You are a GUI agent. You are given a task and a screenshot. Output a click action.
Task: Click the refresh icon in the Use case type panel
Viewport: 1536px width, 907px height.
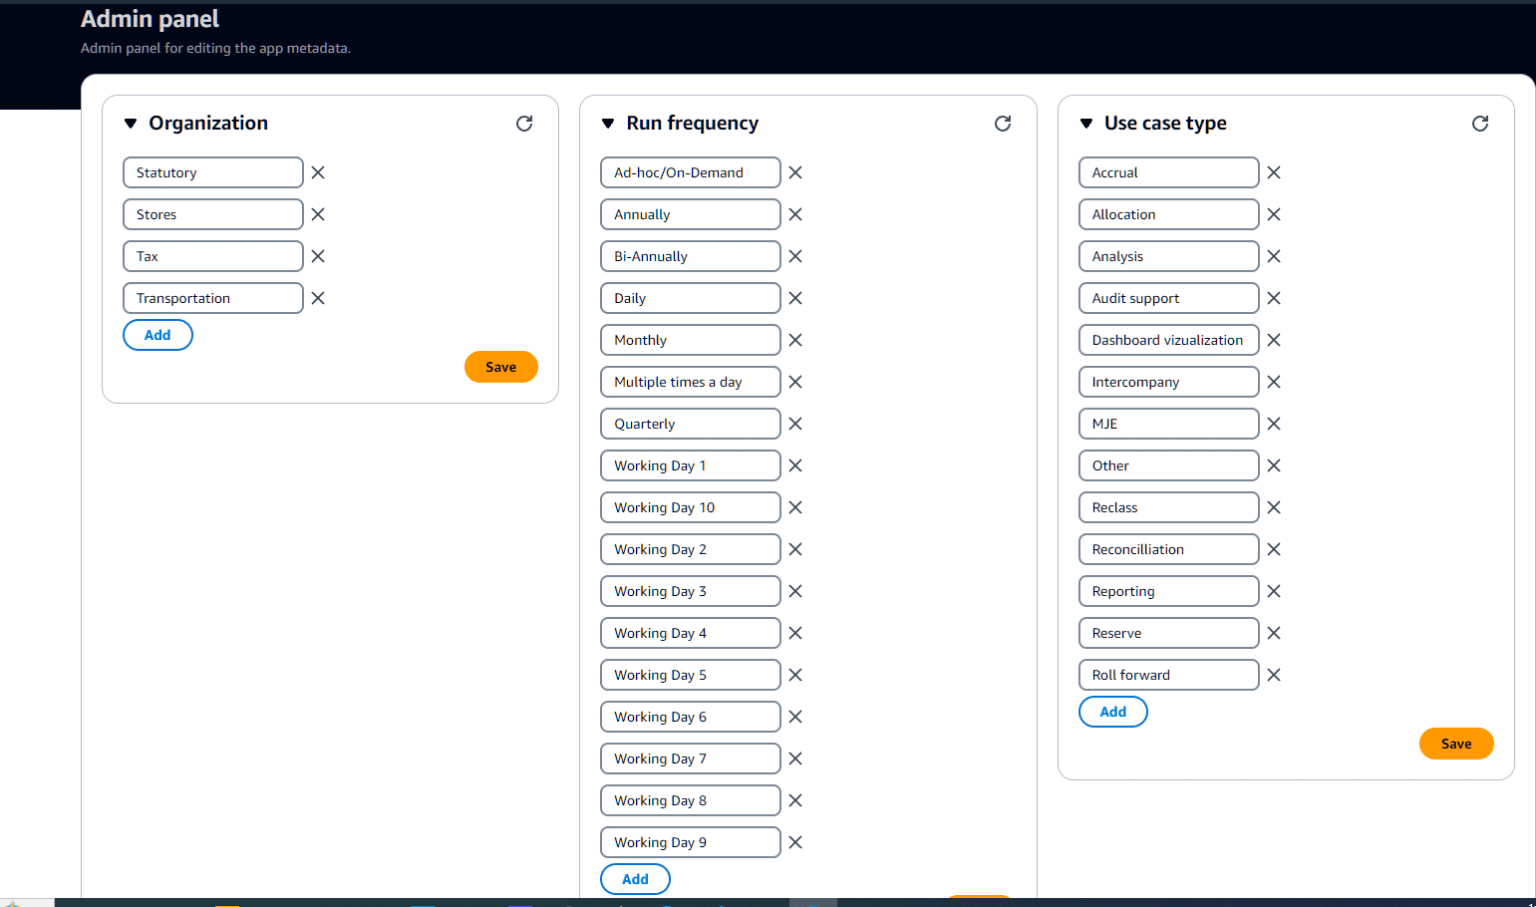1481,123
